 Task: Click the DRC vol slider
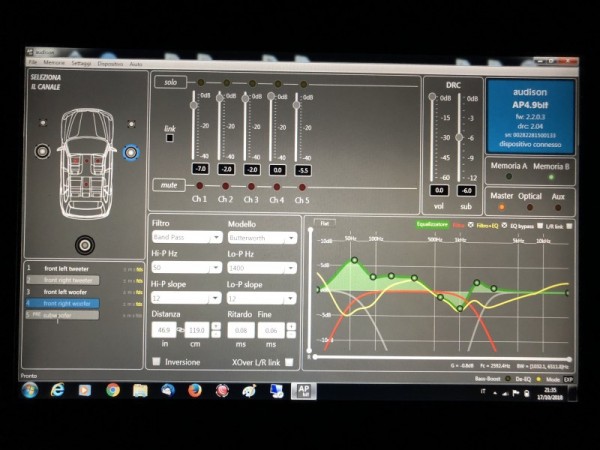432,96
